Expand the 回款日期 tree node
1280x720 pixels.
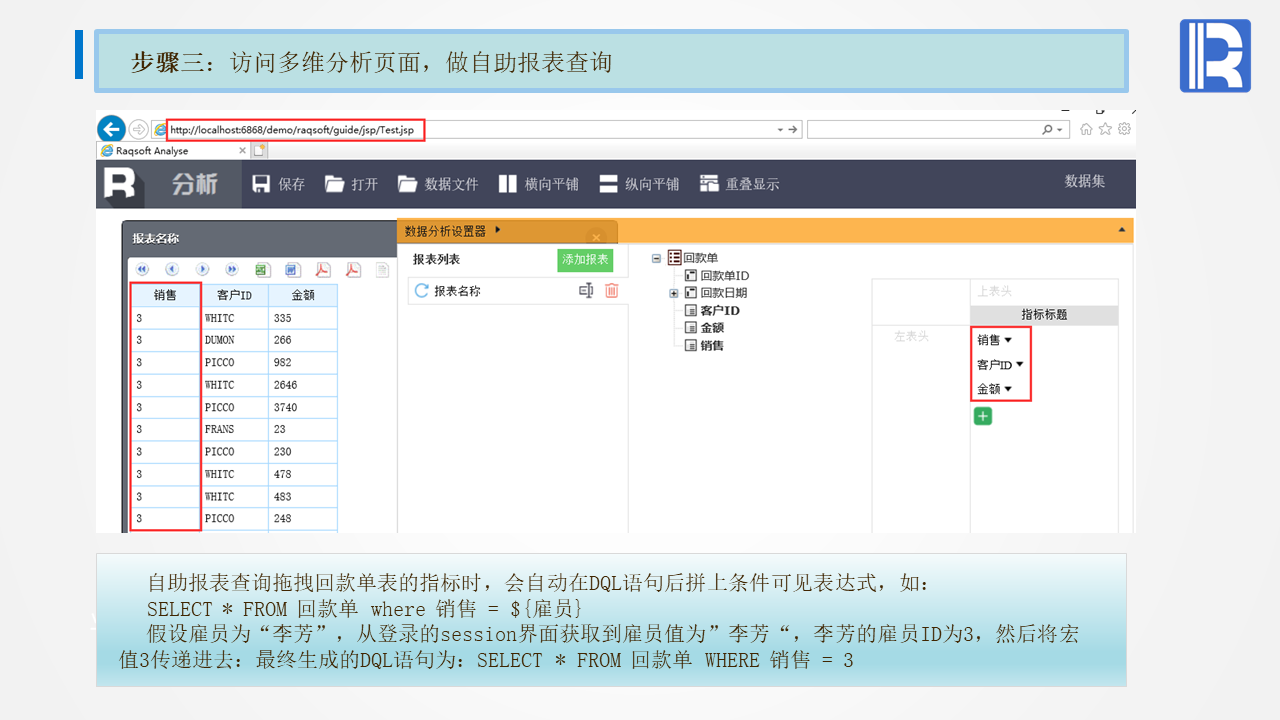pos(674,293)
